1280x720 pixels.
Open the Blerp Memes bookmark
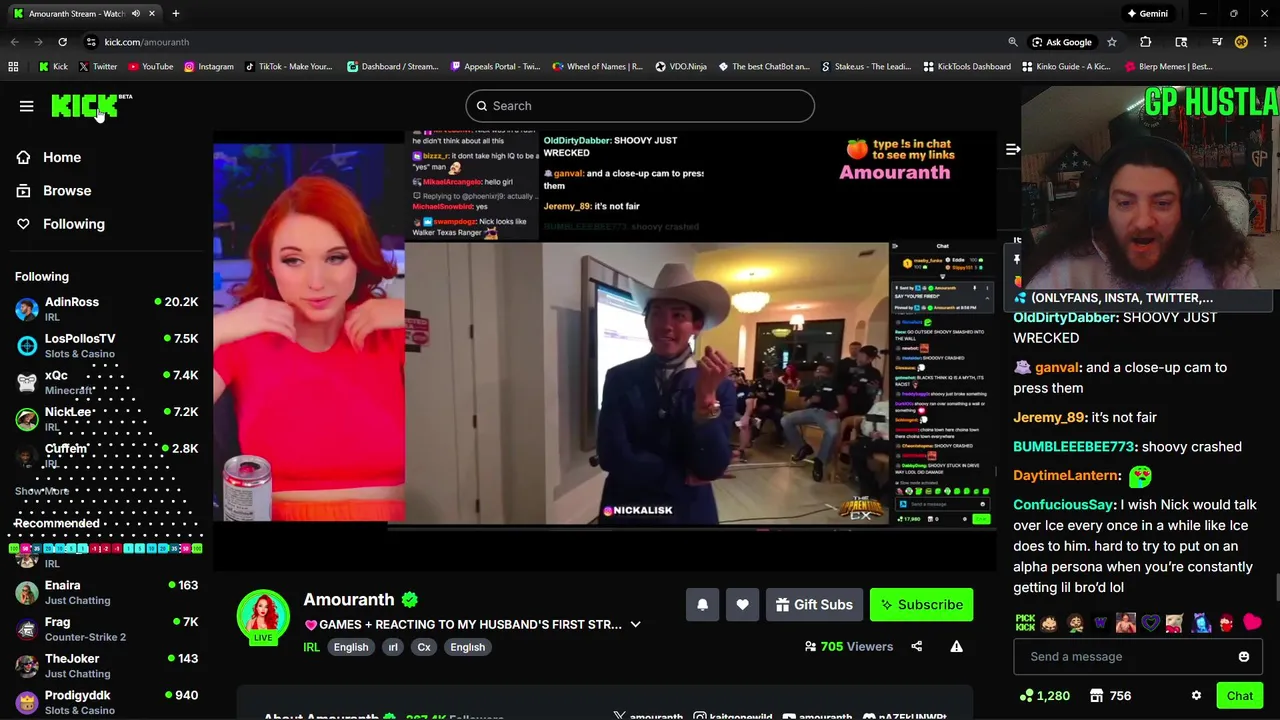click(x=1169, y=67)
